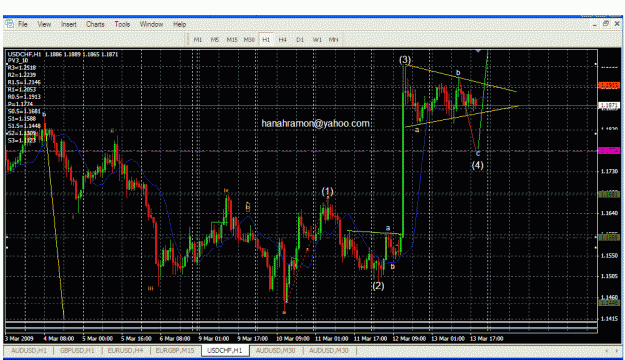This screenshot has width=625, height=360.
Task: Open the EURGBP,M15 chart tab
Action: (175, 350)
